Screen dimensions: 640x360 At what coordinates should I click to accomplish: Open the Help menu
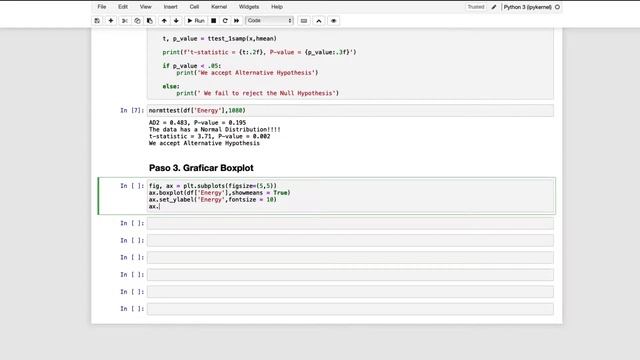pos(277,7)
